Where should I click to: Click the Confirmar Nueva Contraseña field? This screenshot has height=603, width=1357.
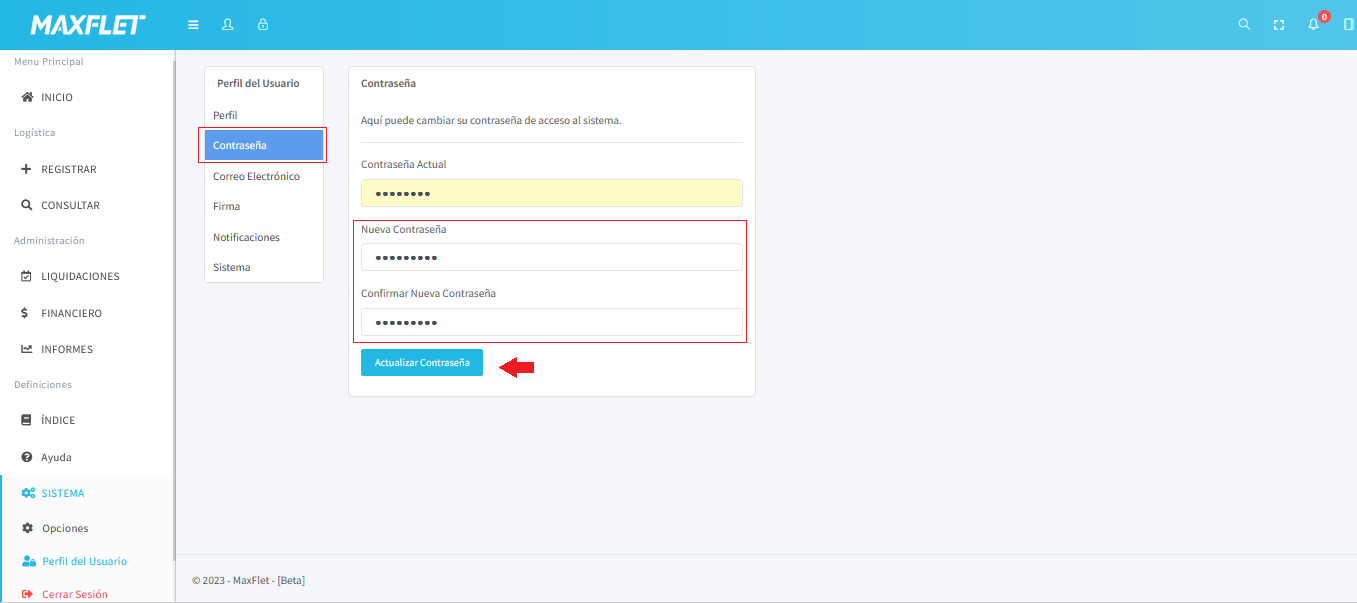551,322
